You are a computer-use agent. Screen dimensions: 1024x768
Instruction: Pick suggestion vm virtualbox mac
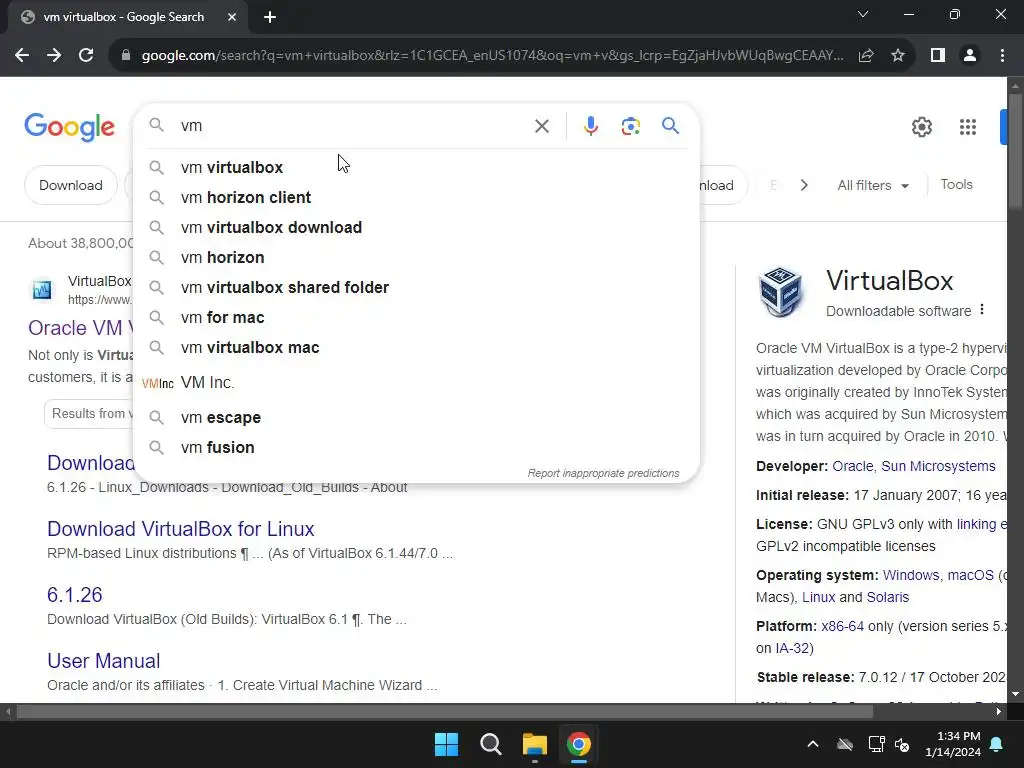pos(416,347)
